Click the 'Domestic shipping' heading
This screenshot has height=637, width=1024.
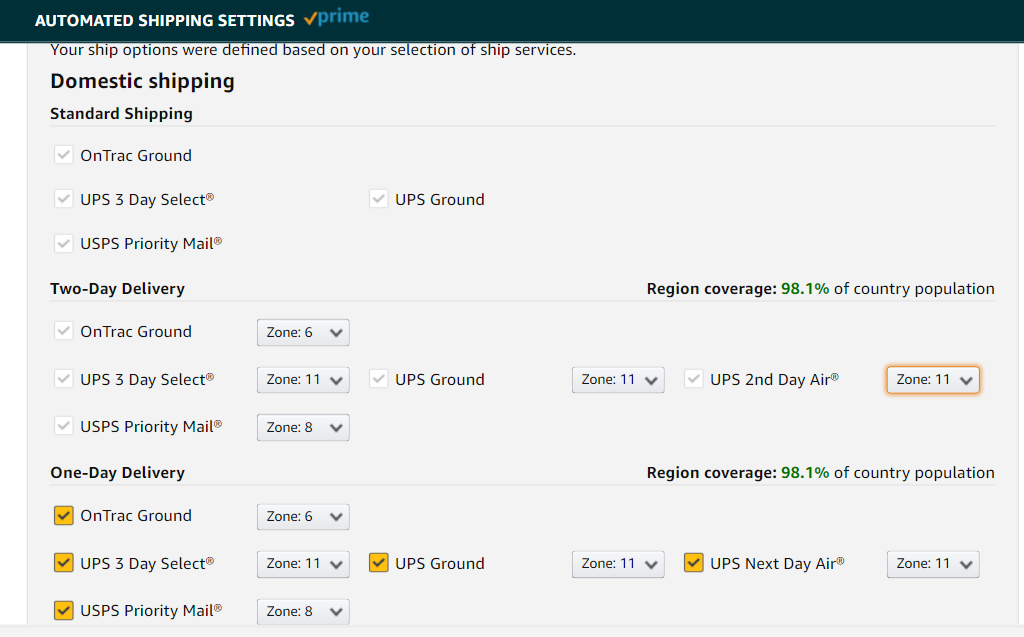click(x=142, y=81)
